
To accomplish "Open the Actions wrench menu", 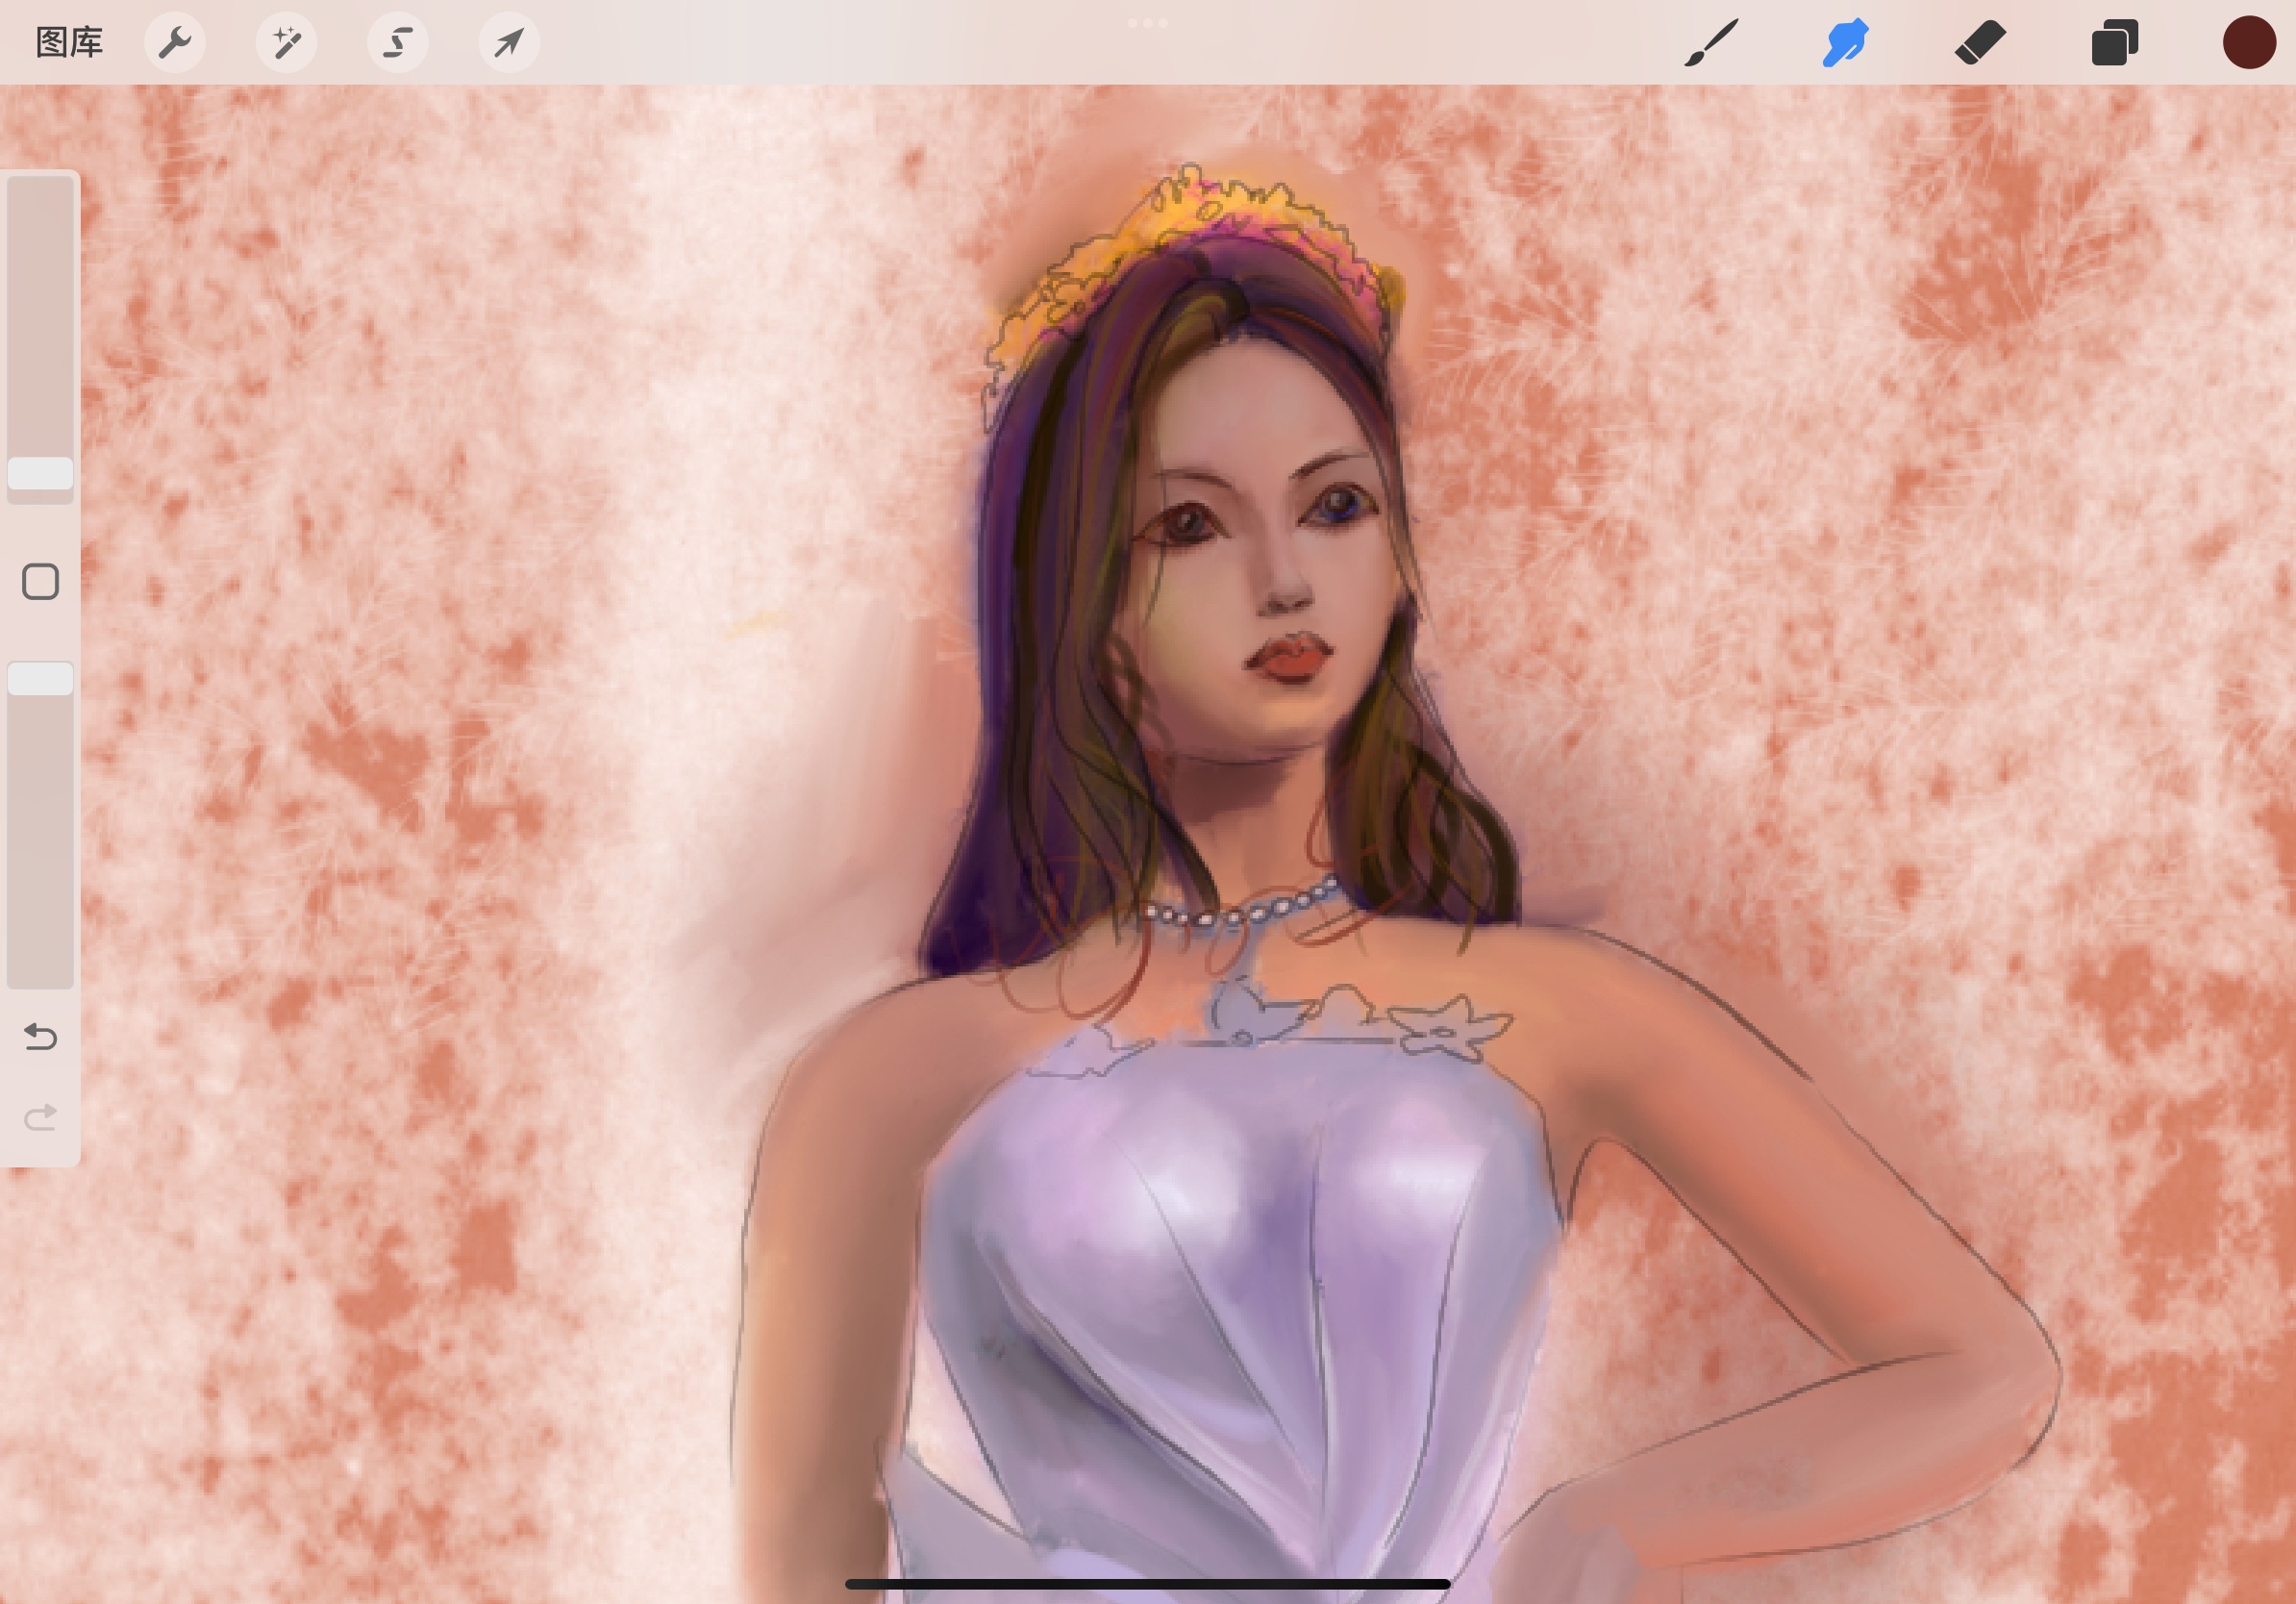I will 175,43.
